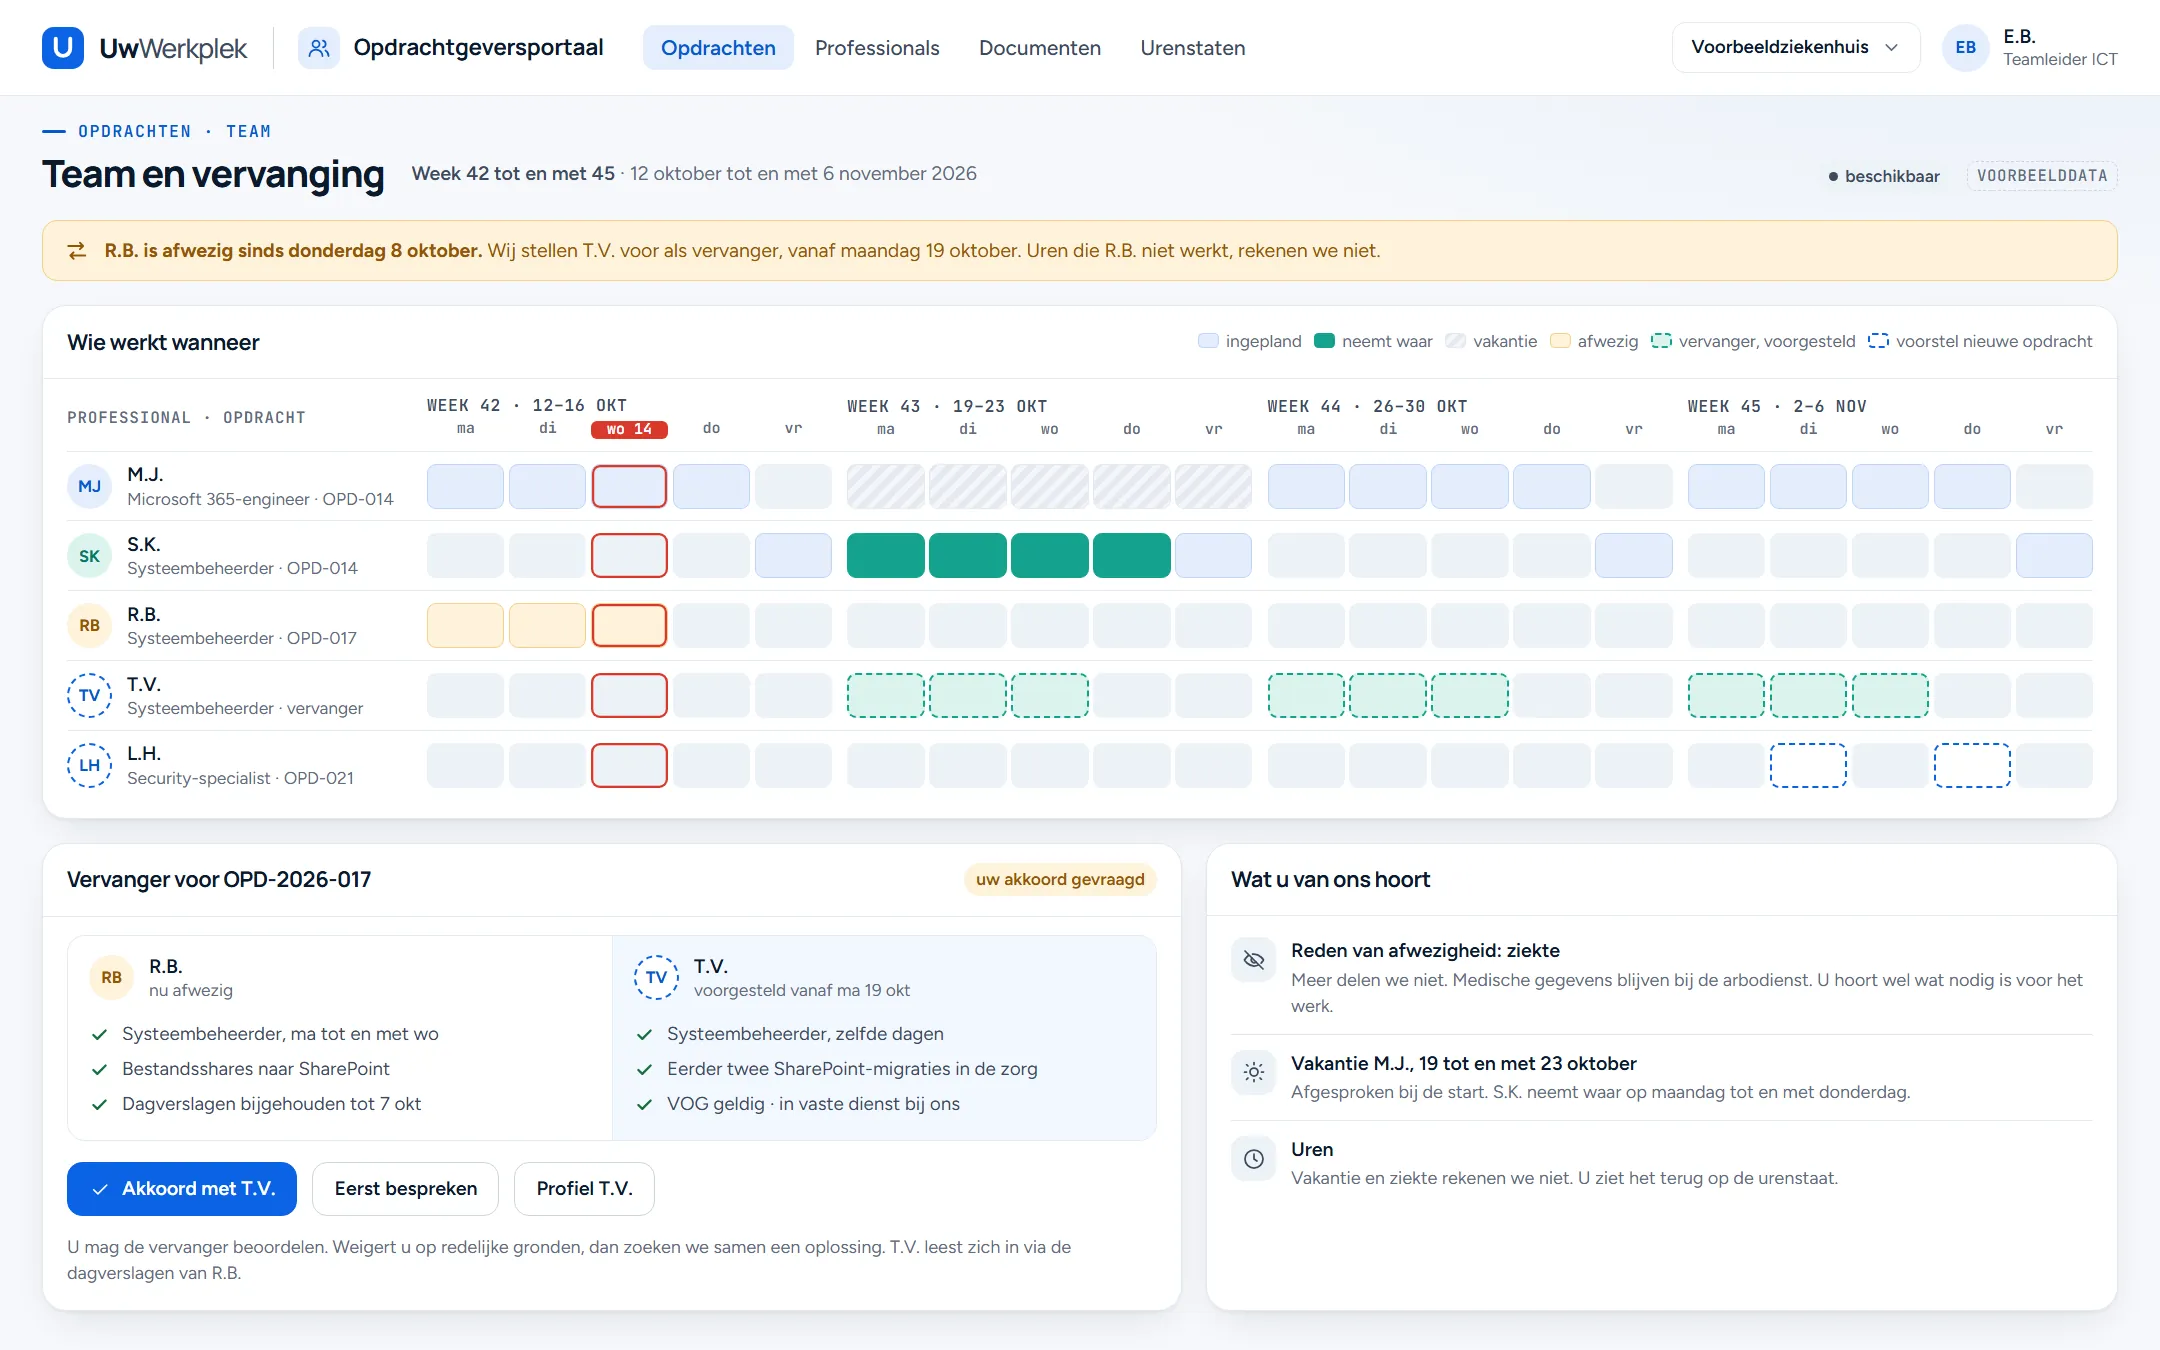Viewport: 2160px width, 1350px height.
Task: Click the Microsoft 365-engineer · OPD-014 label
Action: pyautogui.click(x=260, y=499)
